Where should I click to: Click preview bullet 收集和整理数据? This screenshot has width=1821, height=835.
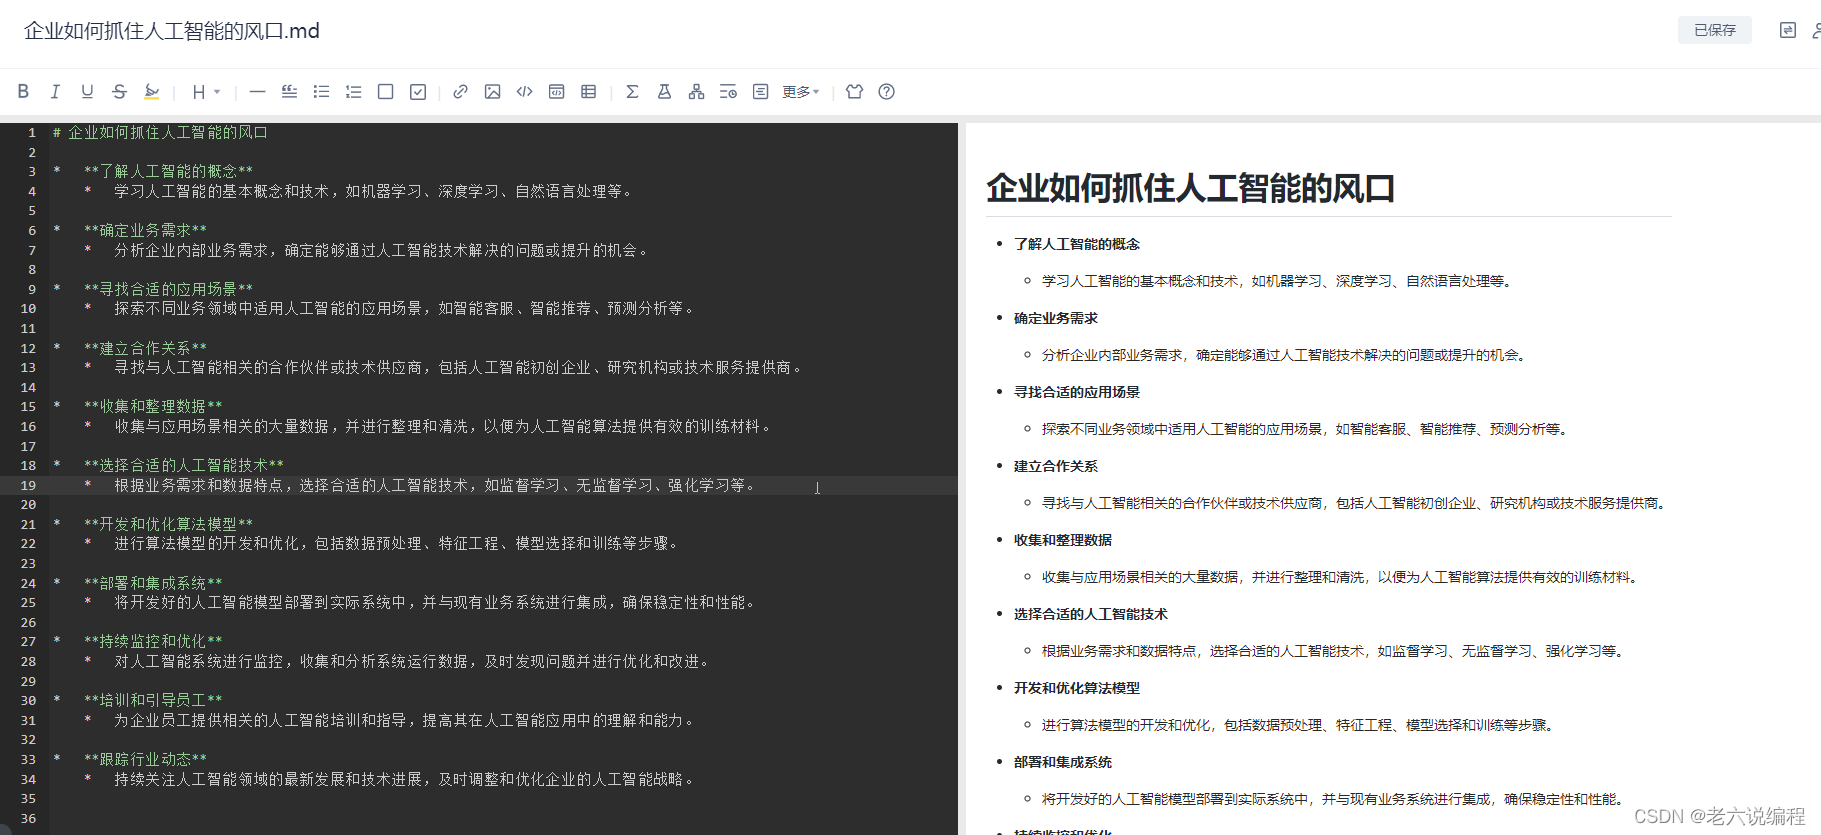tap(1063, 540)
